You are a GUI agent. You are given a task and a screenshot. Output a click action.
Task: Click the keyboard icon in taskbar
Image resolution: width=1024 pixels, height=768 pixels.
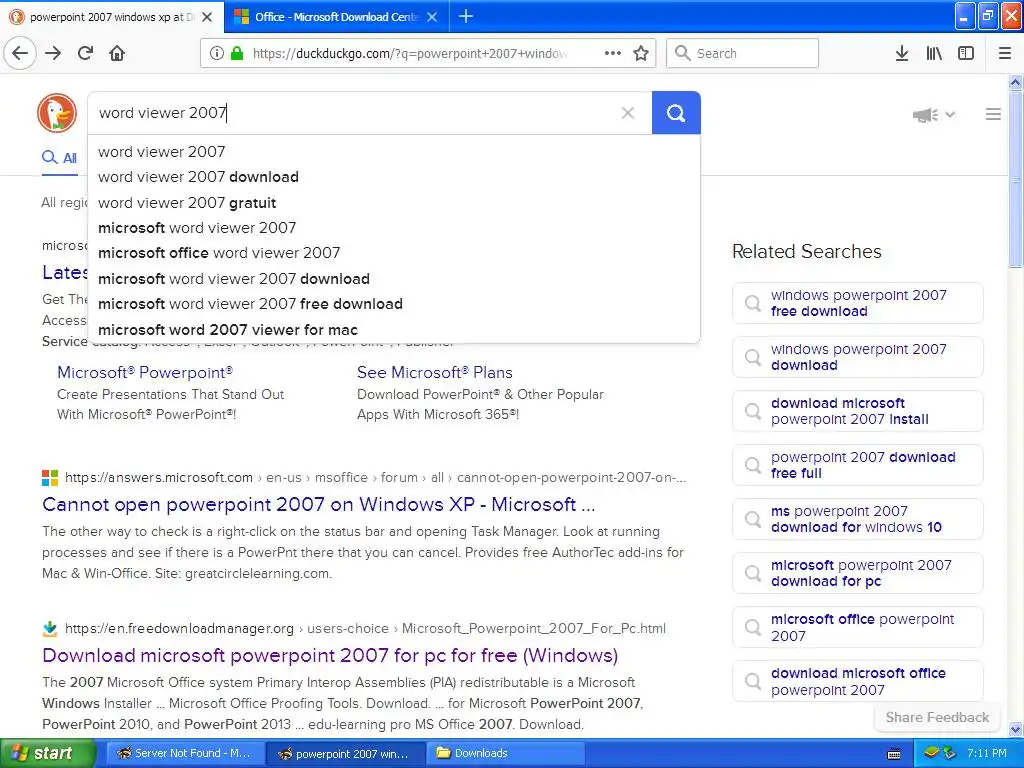894,754
